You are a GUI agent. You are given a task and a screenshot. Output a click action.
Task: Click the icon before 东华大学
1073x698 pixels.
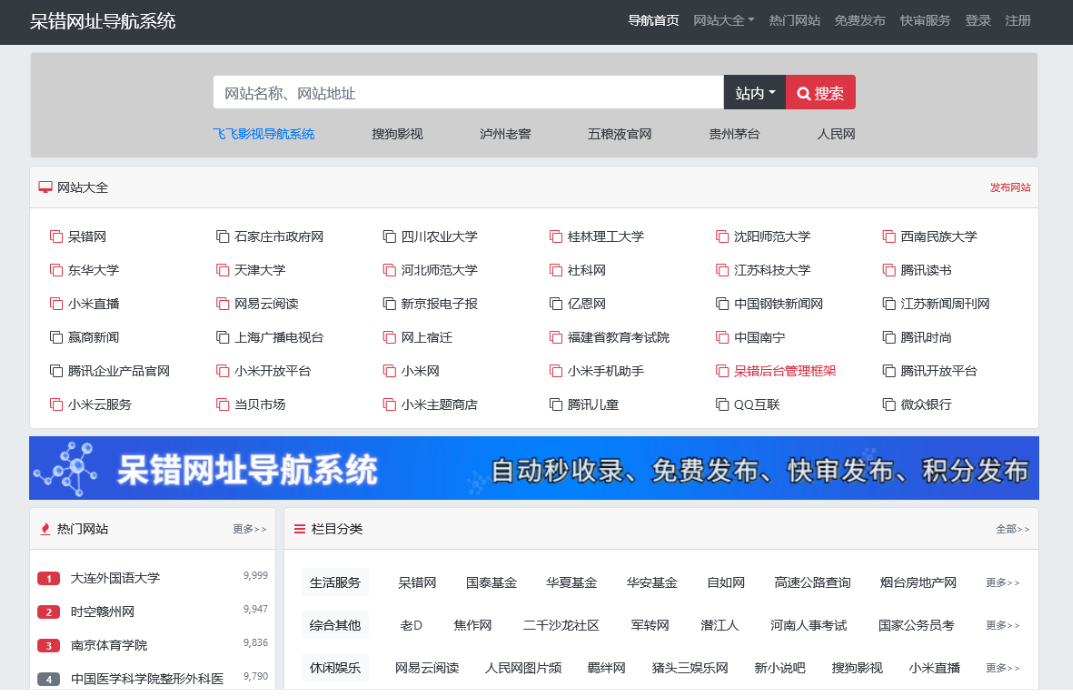pos(56,270)
